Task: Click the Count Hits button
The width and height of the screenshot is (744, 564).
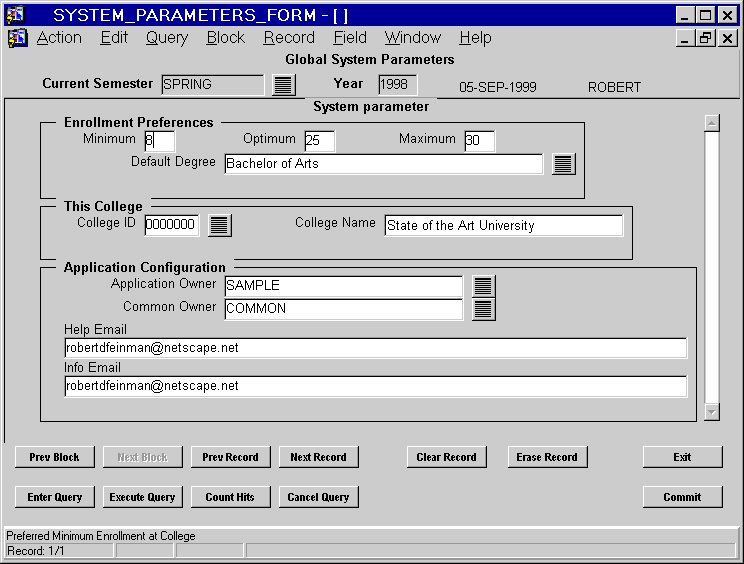Action: (x=231, y=497)
